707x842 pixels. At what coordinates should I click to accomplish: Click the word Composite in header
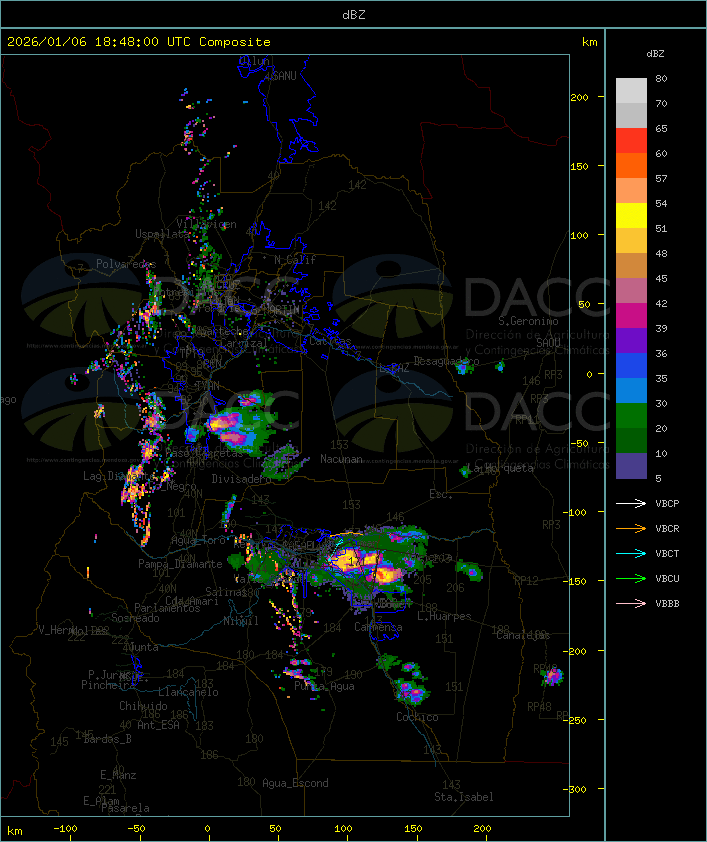(x=235, y=42)
